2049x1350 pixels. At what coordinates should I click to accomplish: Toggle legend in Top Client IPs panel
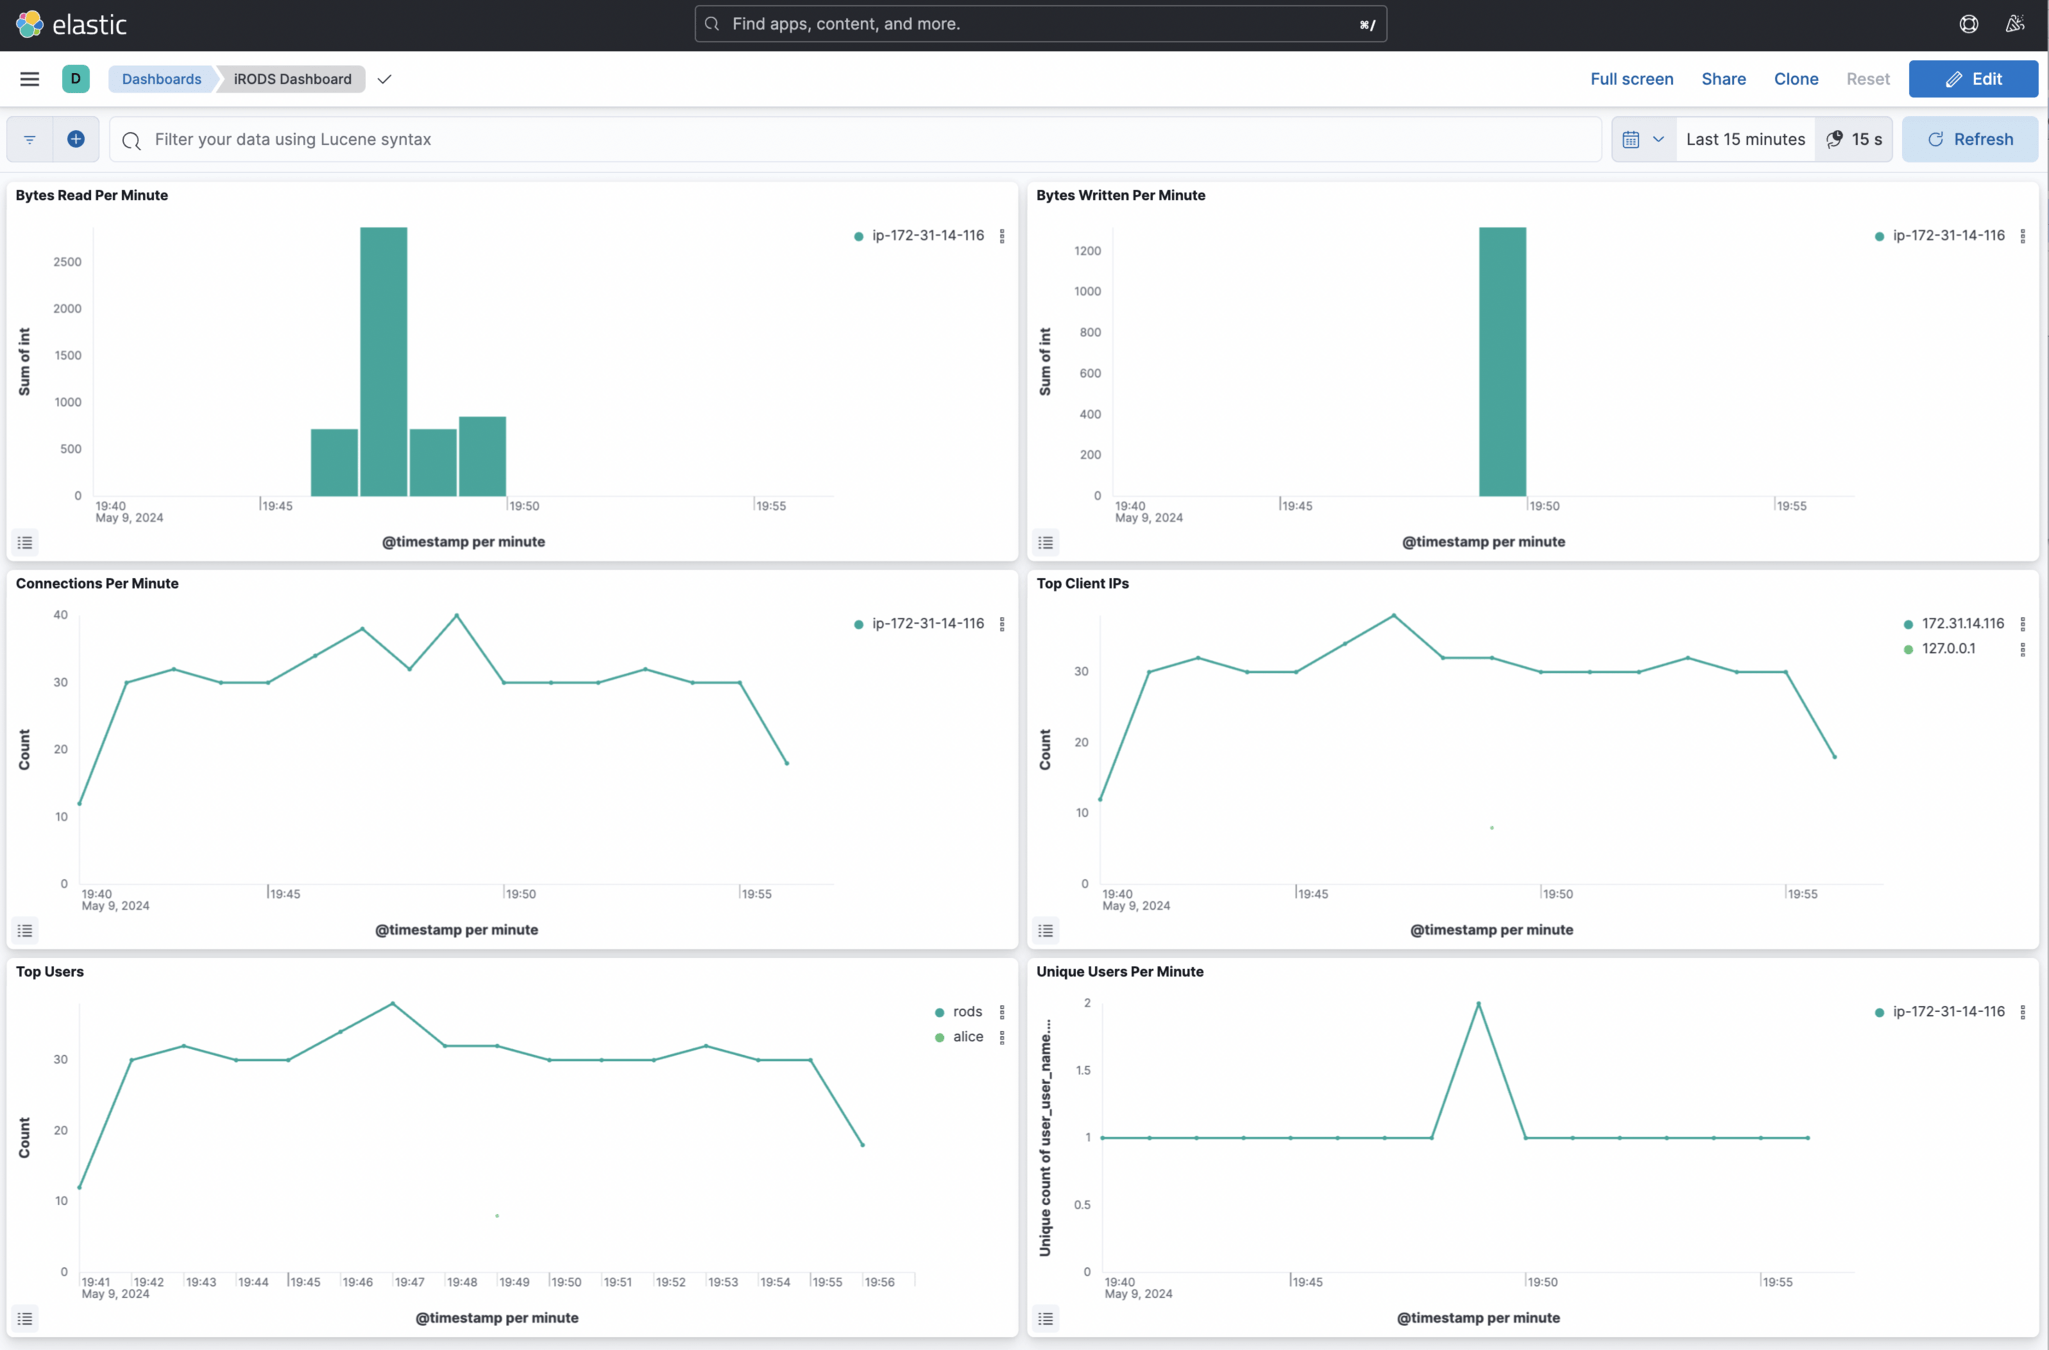coord(1046,931)
